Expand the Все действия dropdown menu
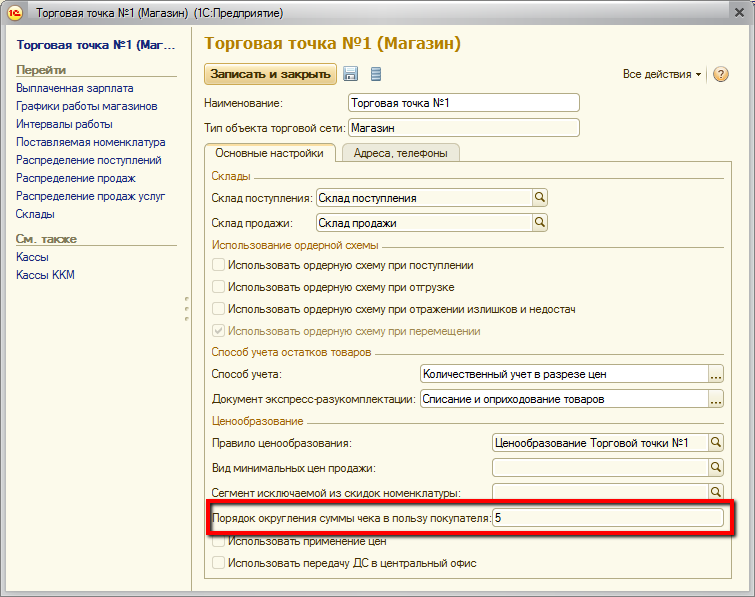Viewport: 755px width, 597px height. click(661, 75)
